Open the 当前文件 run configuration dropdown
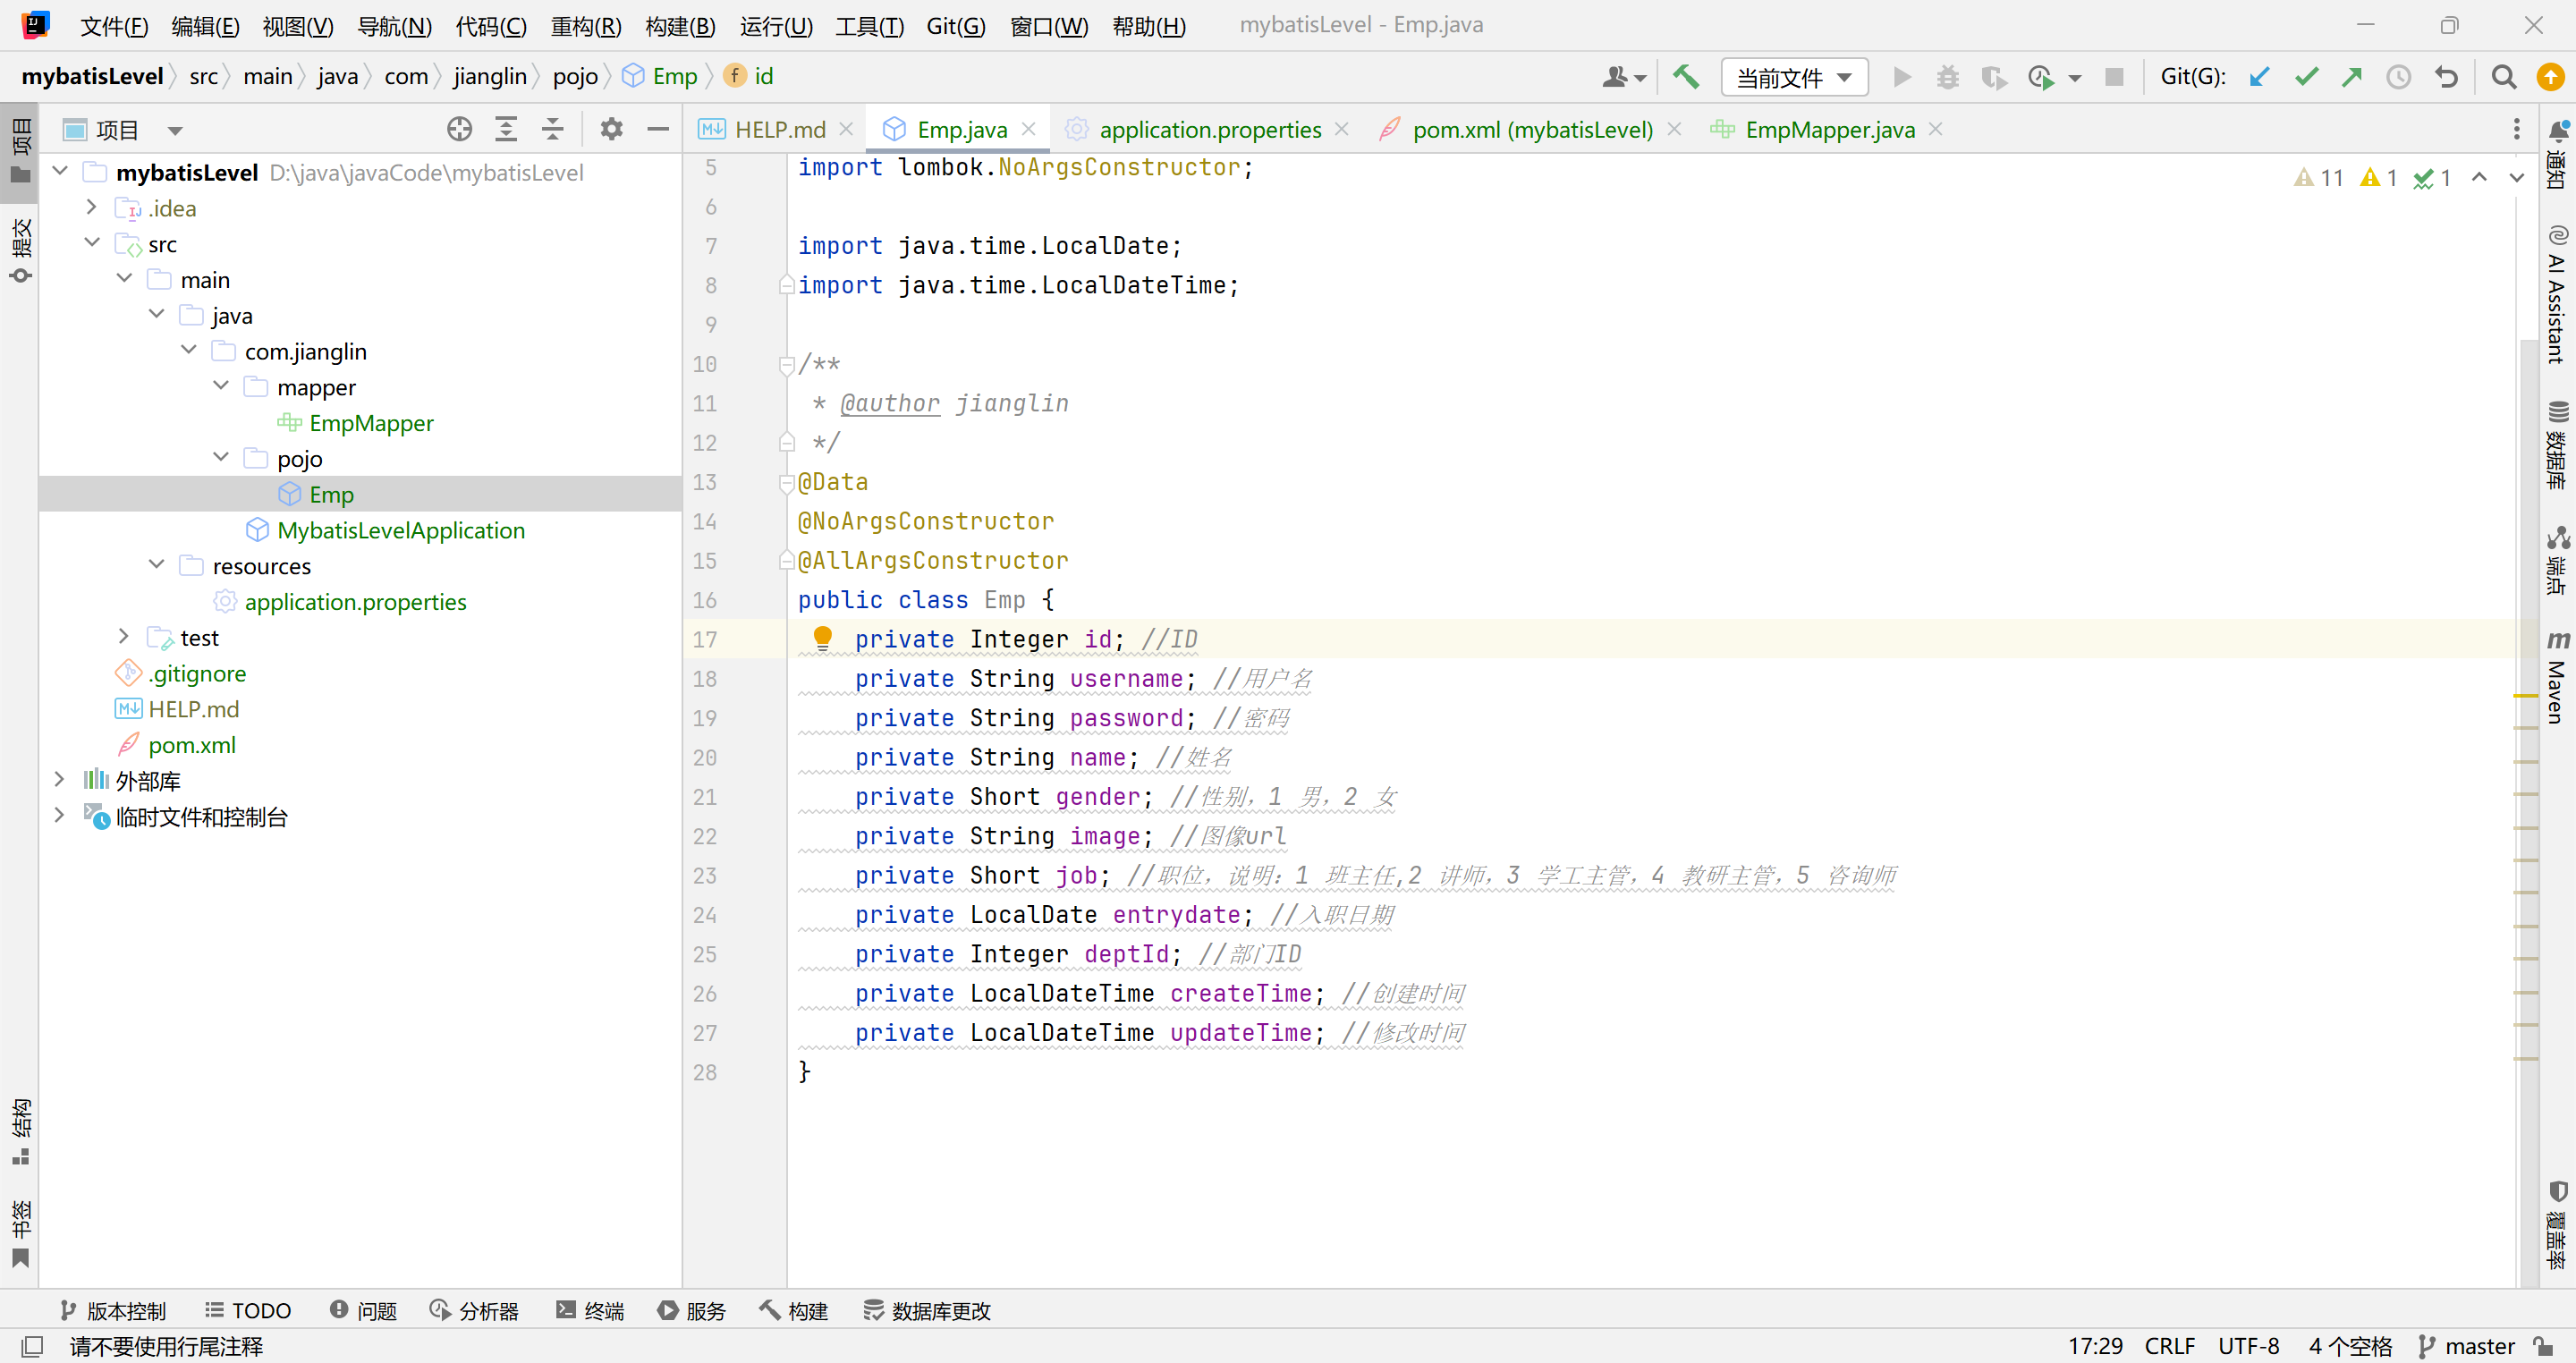The image size is (2576, 1363). (x=1794, y=77)
